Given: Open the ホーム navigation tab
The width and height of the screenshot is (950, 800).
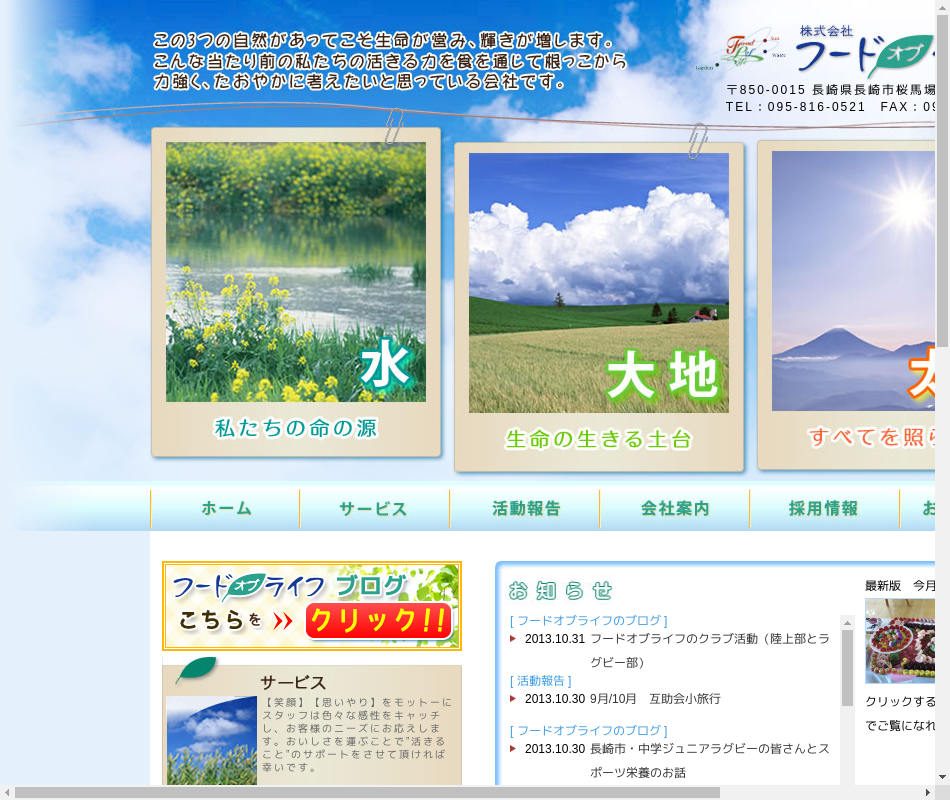Looking at the screenshot, I should pyautogui.click(x=226, y=509).
